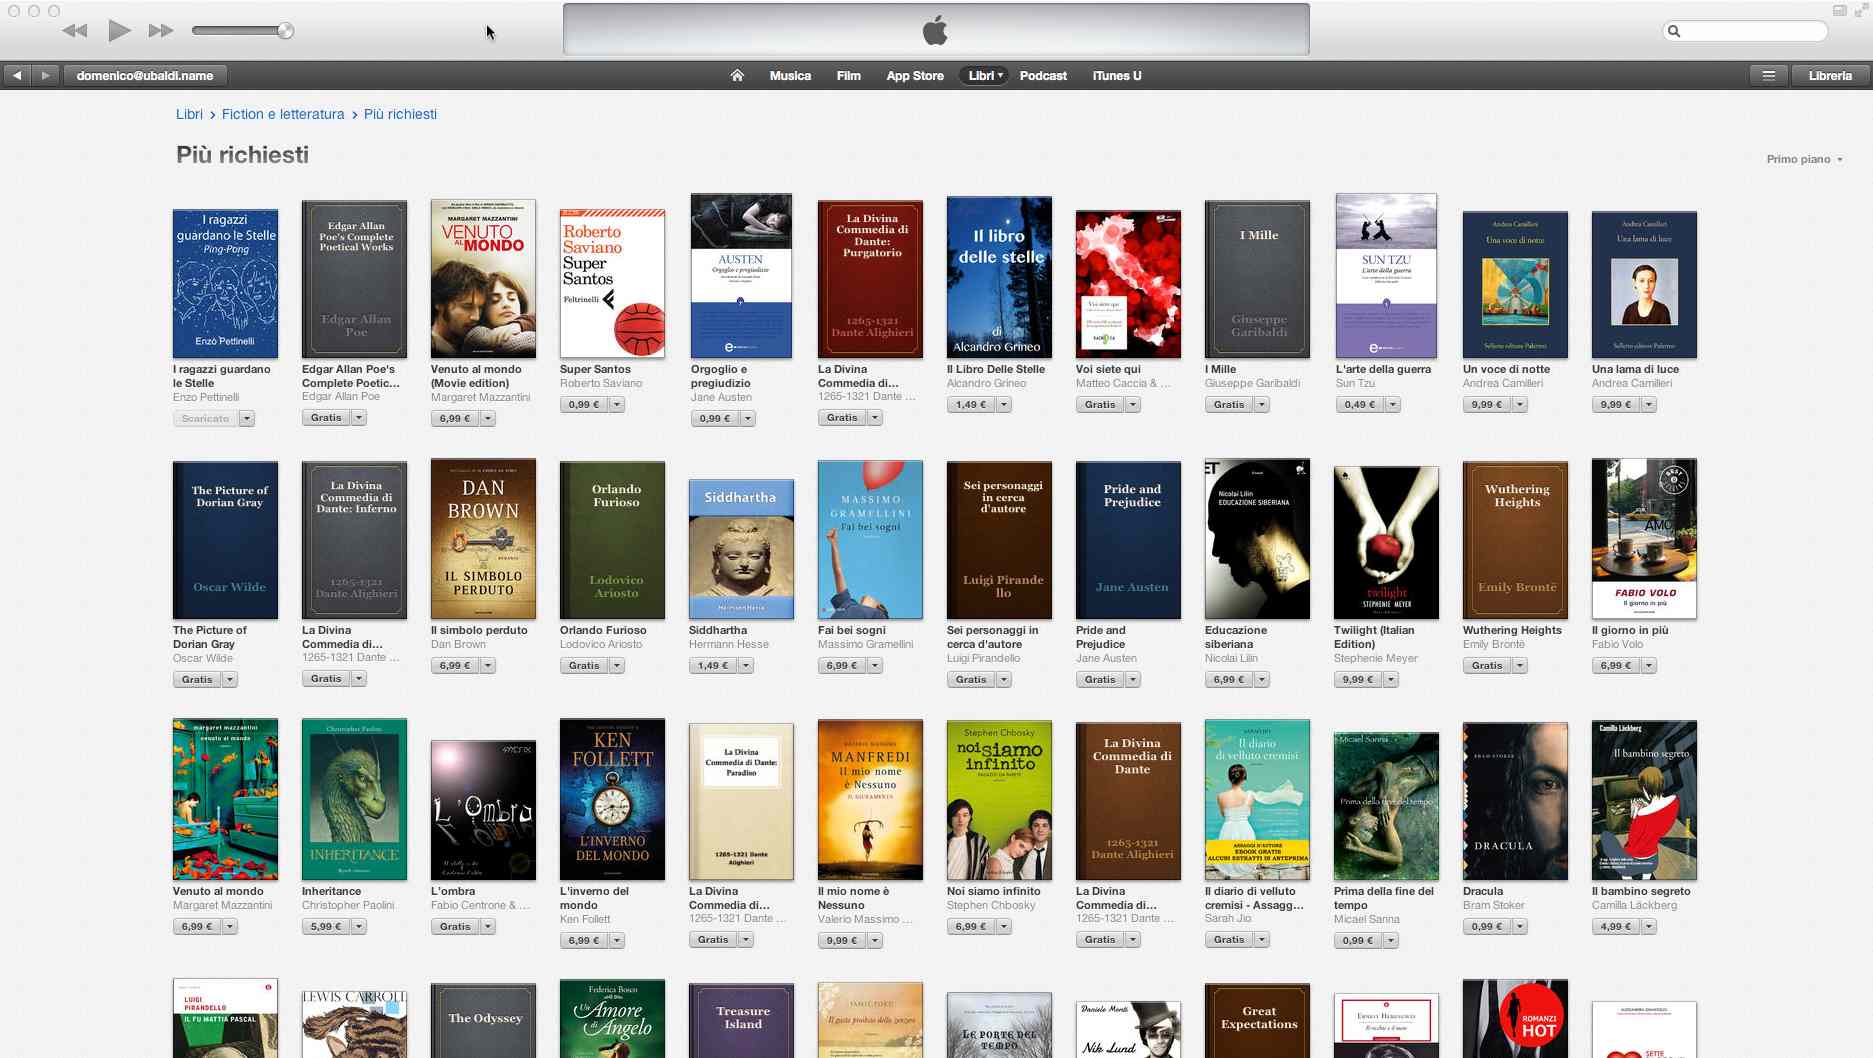
Task: Open Il libro delle stelle cover
Action: [x=999, y=277]
